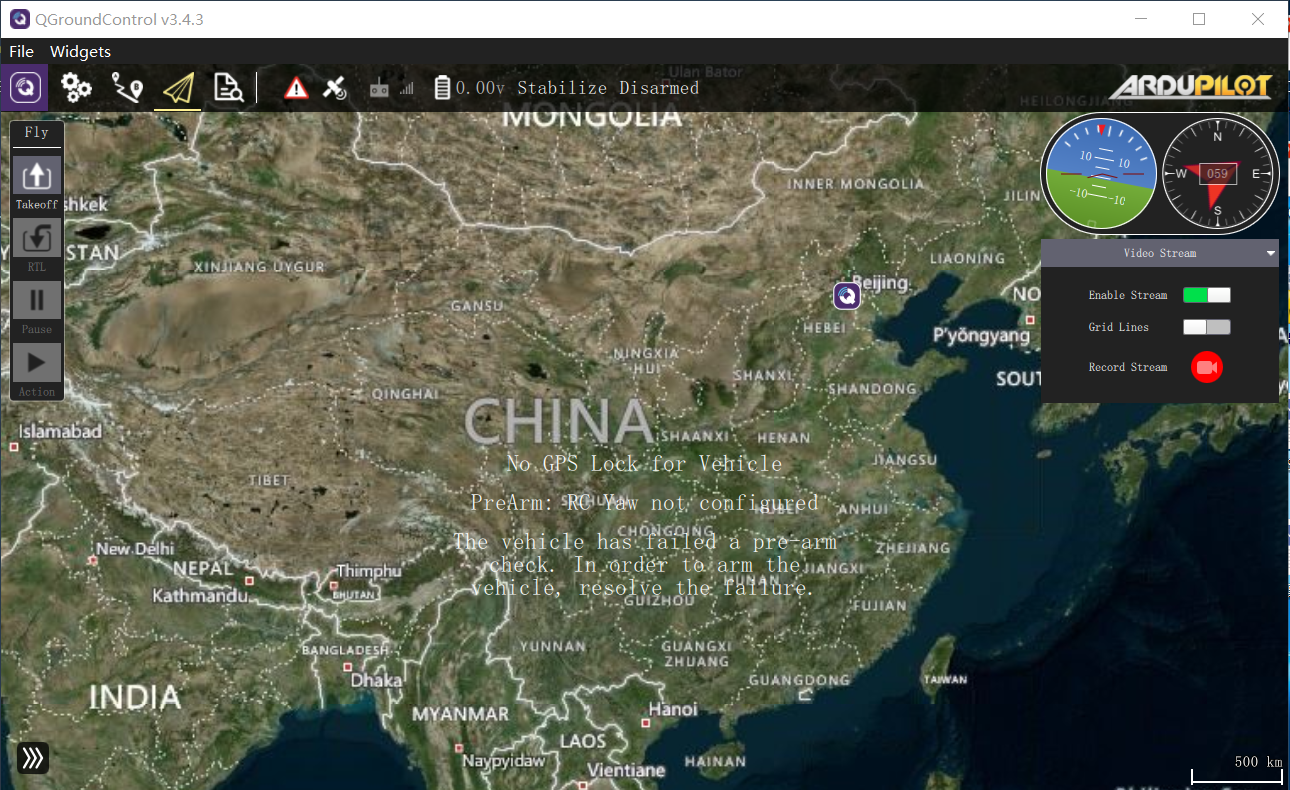Toggle the Enable Stream switch
Viewport: 1290px width, 790px height.
click(x=1207, y=295)
